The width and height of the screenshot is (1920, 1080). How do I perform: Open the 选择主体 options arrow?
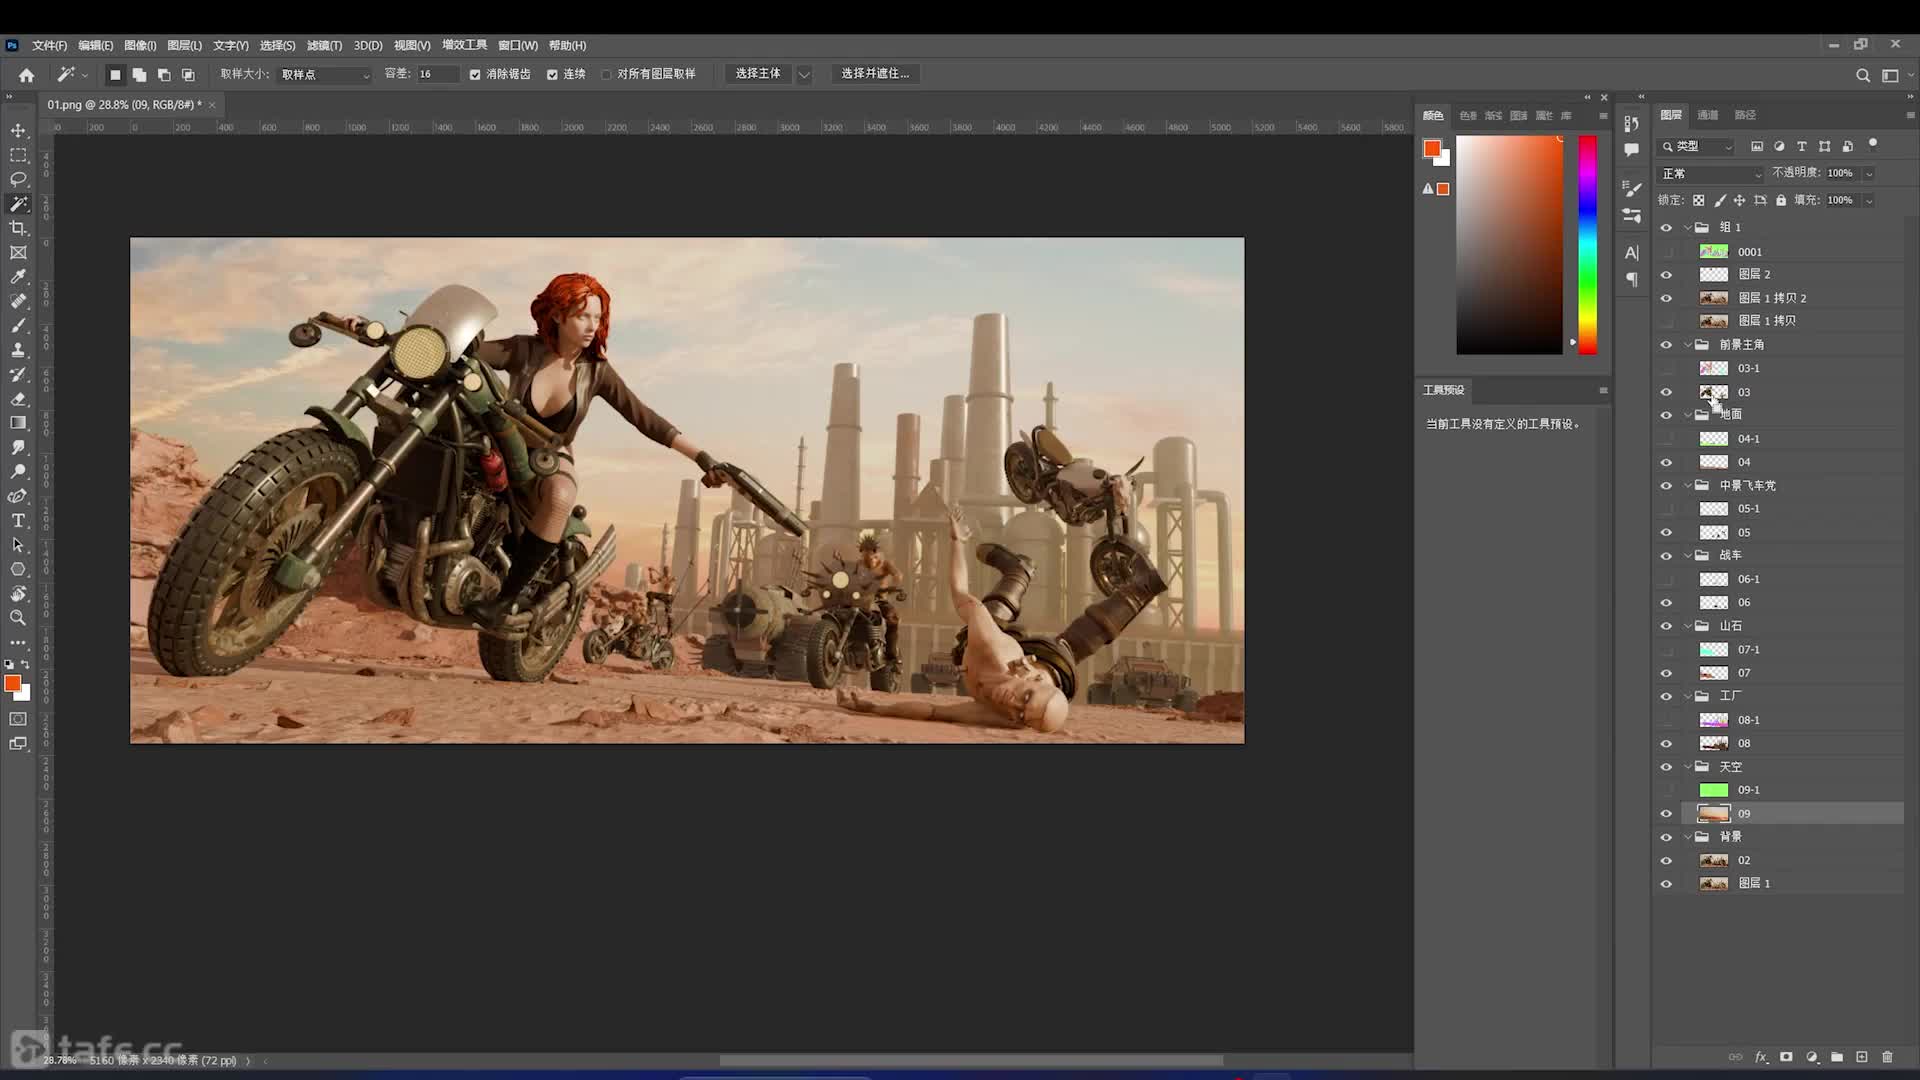click(x=804, y=75)
